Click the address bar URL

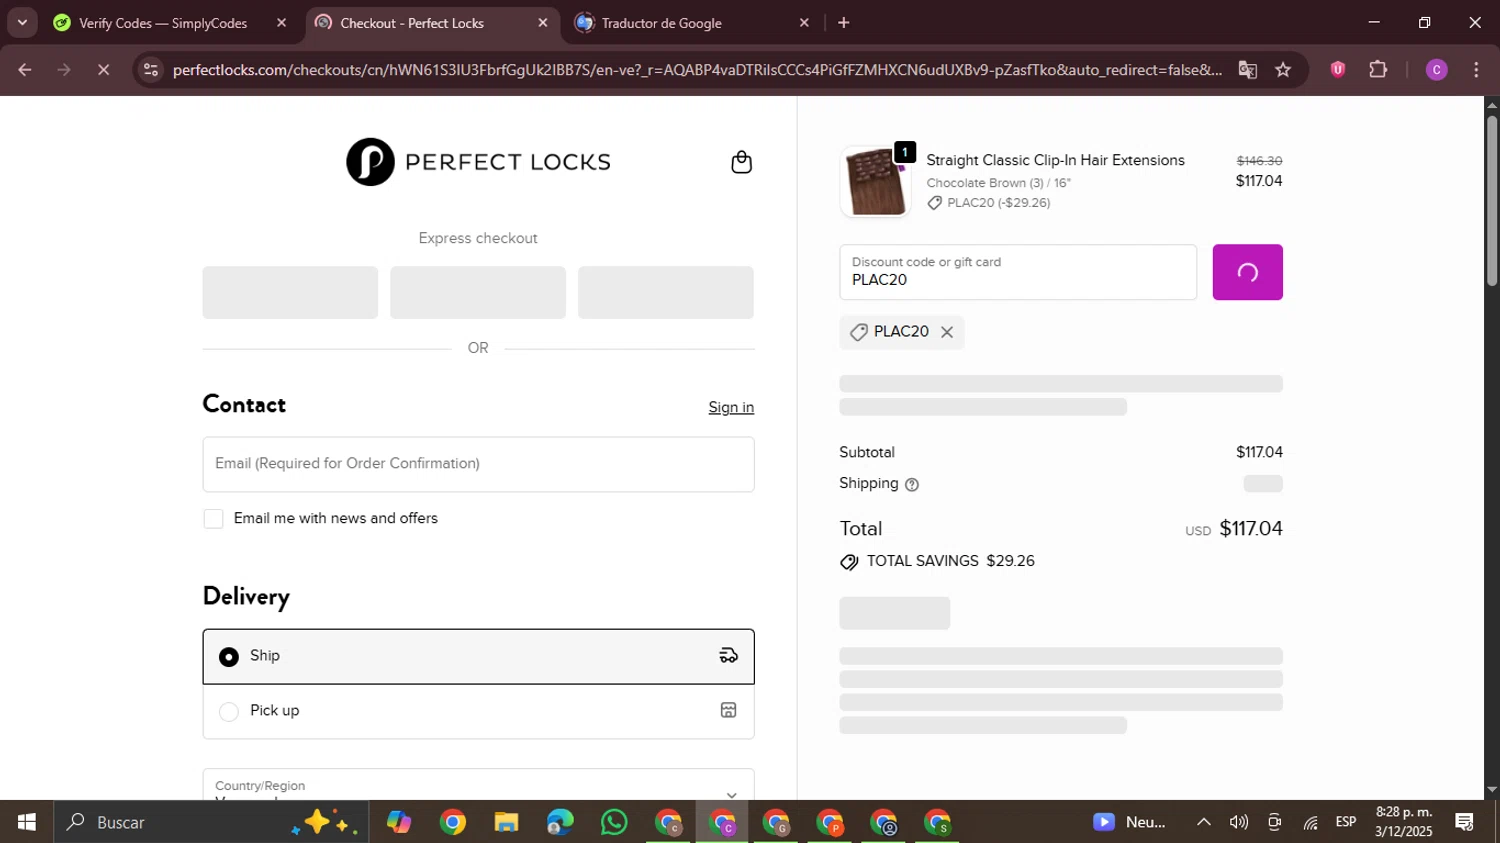697,70
